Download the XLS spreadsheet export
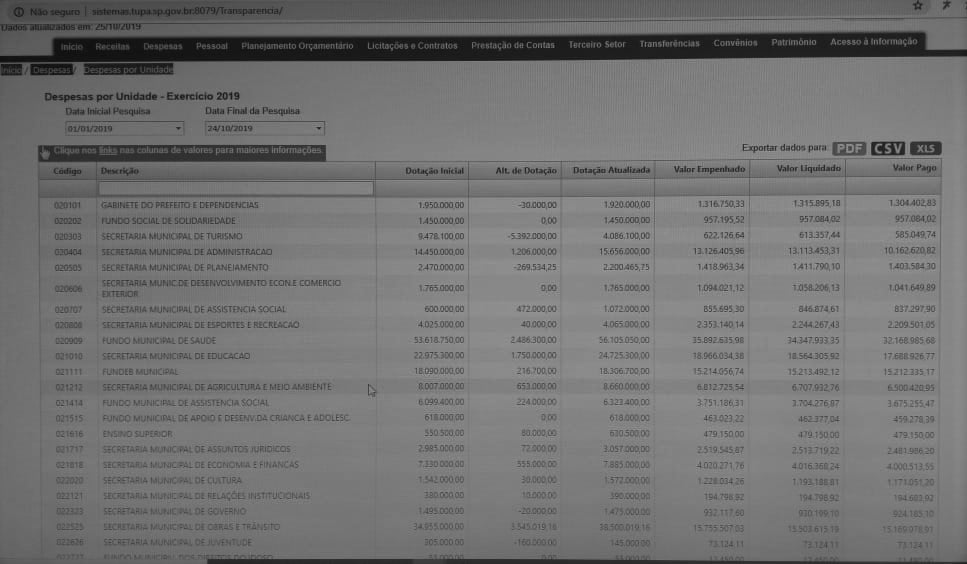The image size is (967, 564). tap(925, 148)
